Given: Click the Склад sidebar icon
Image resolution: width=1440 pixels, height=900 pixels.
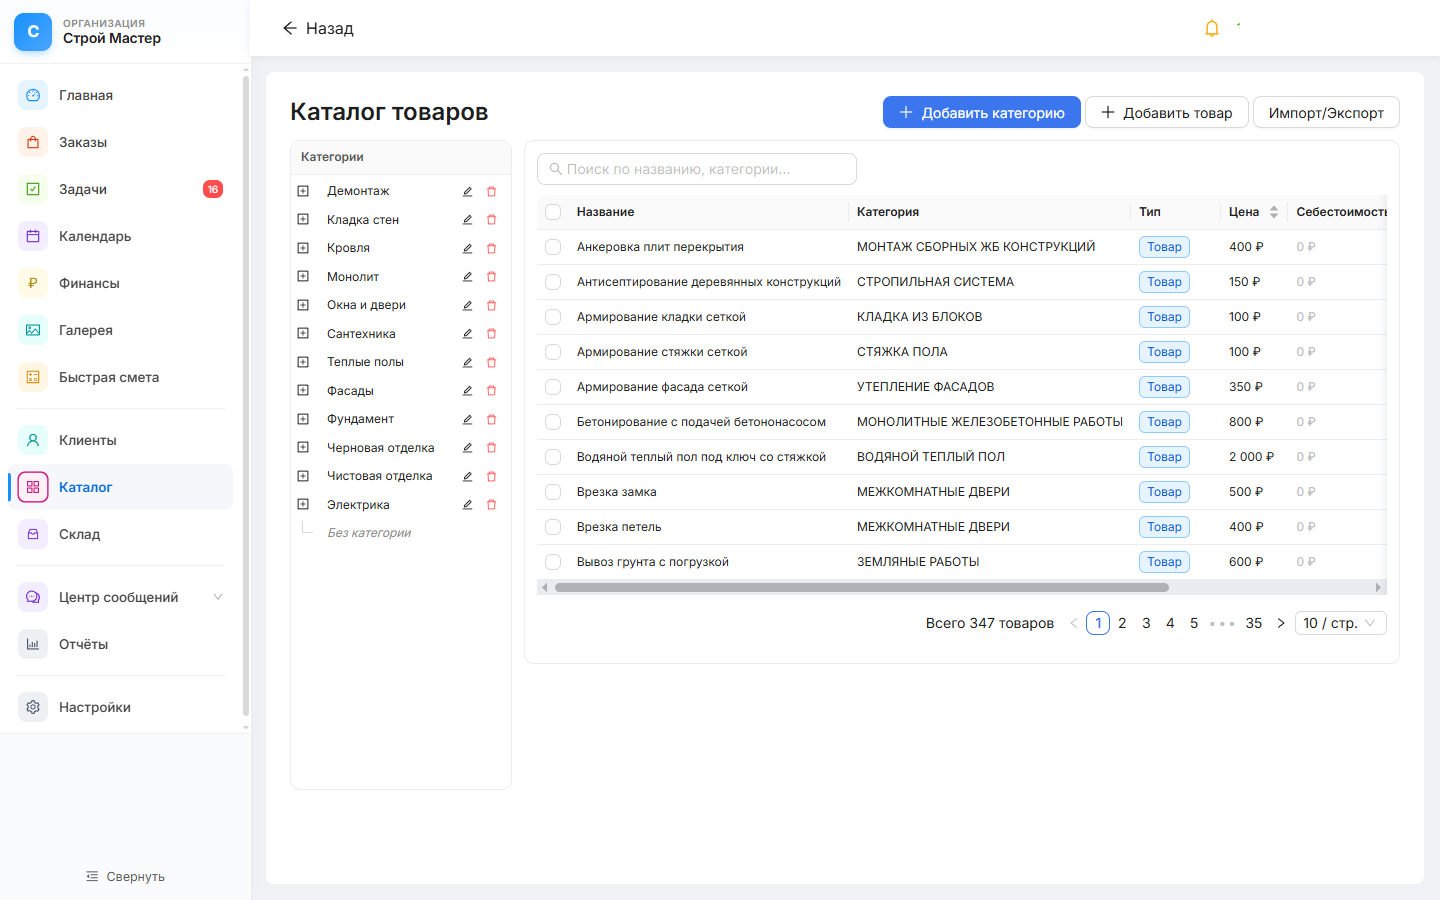Looking at the screenshot, I should 33,534.
